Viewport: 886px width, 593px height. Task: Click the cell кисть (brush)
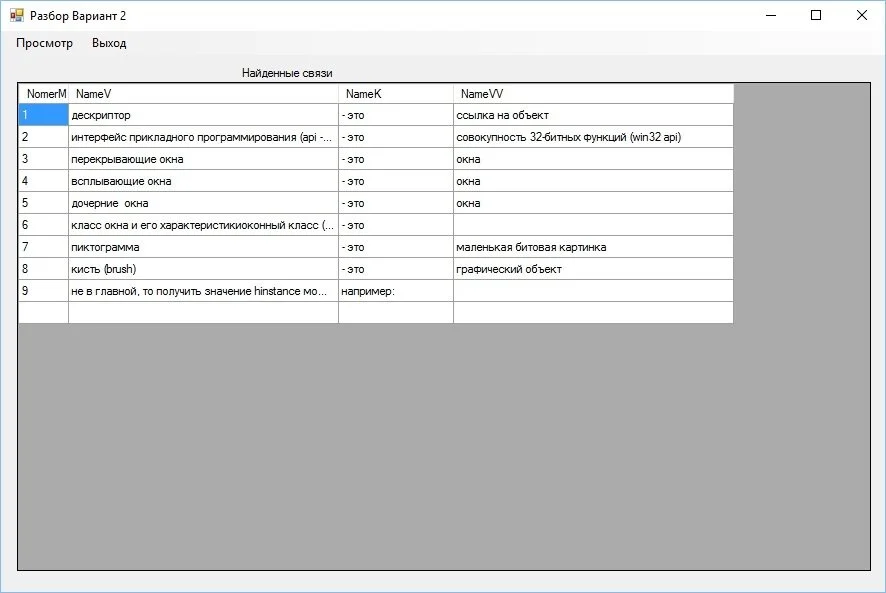pos(203,269)
